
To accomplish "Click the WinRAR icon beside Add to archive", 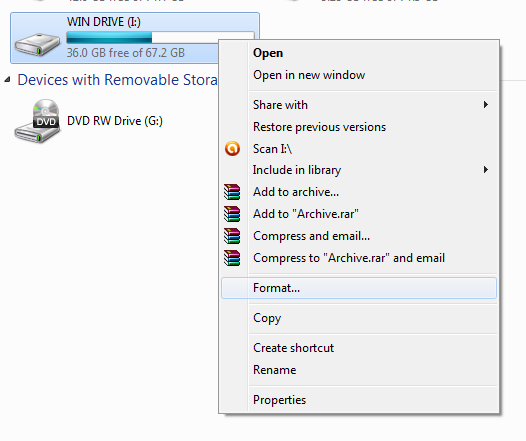I will [232, 192].
